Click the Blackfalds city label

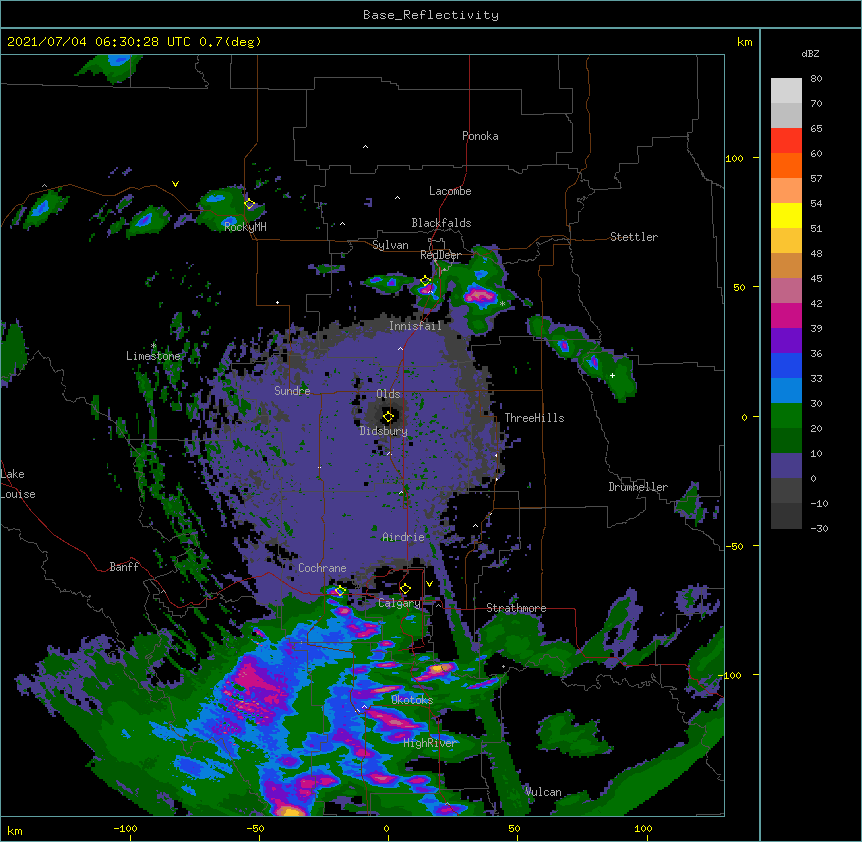[441, 223]
